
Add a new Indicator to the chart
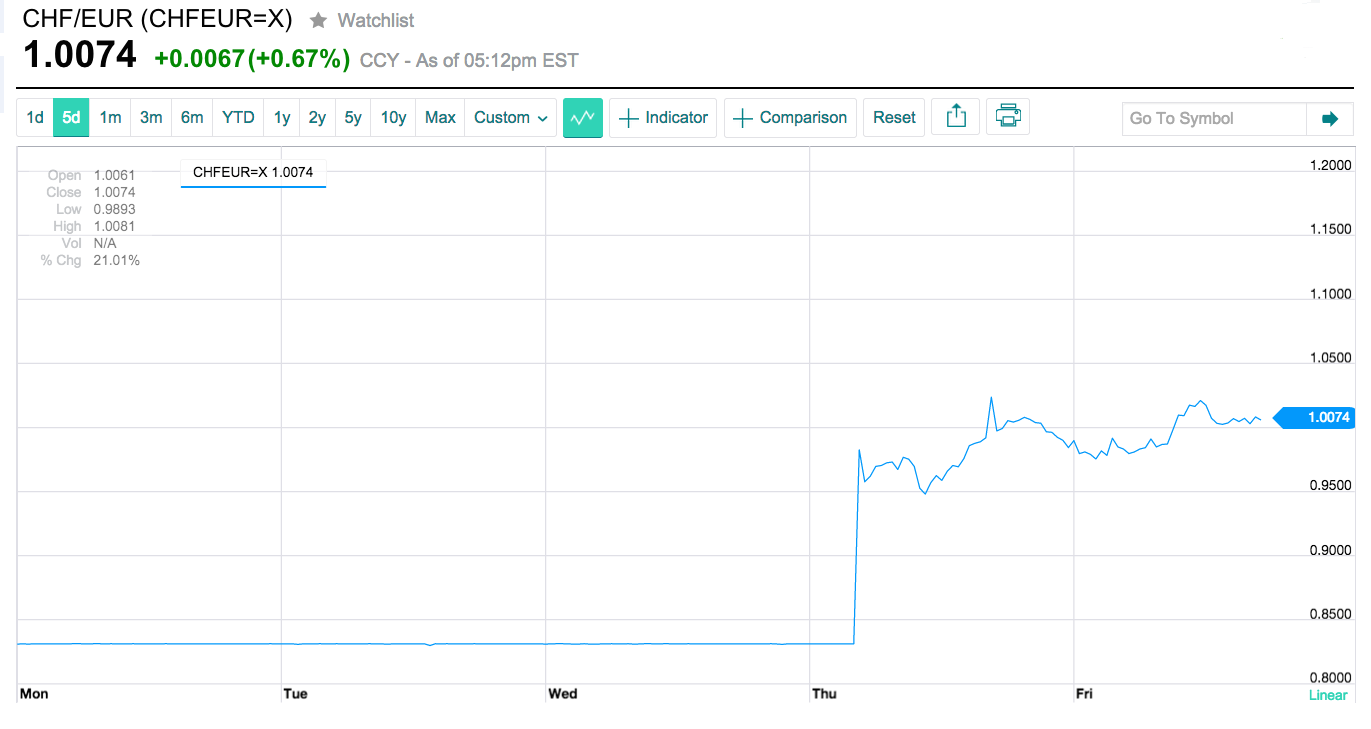(x=663, y=118)
